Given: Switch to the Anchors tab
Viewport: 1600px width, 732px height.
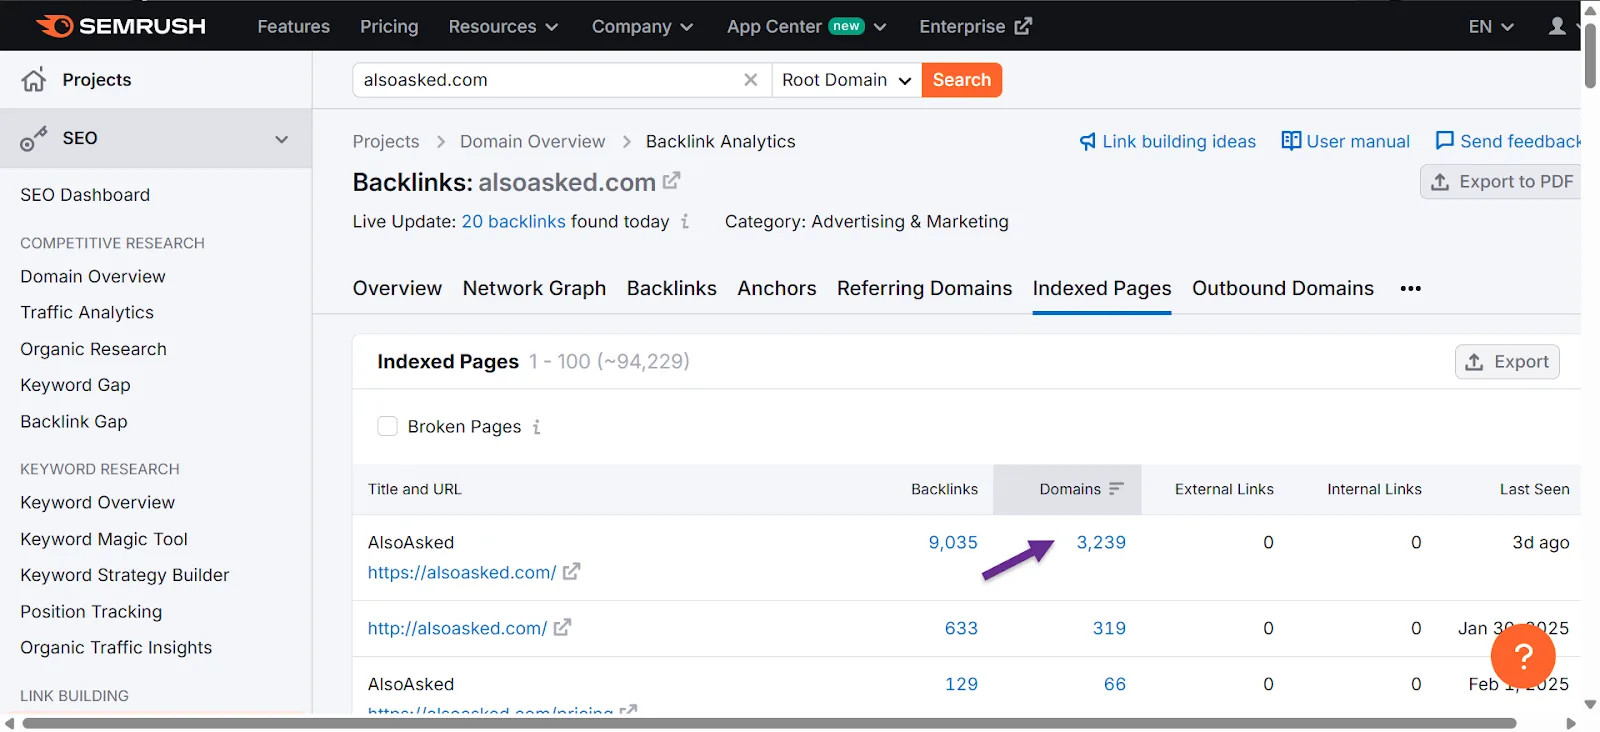Looking at the screenshot, I should [777, 288].
